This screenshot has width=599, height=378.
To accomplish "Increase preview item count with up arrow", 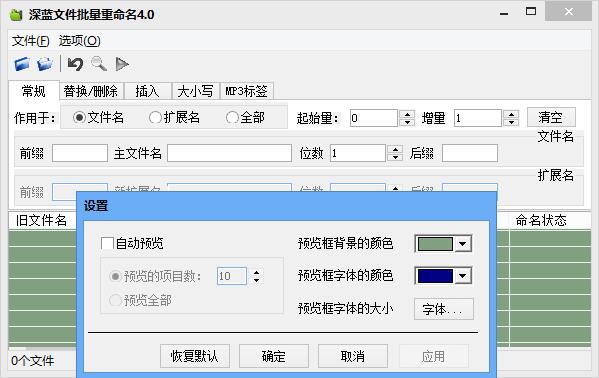I will pos(256,272).
